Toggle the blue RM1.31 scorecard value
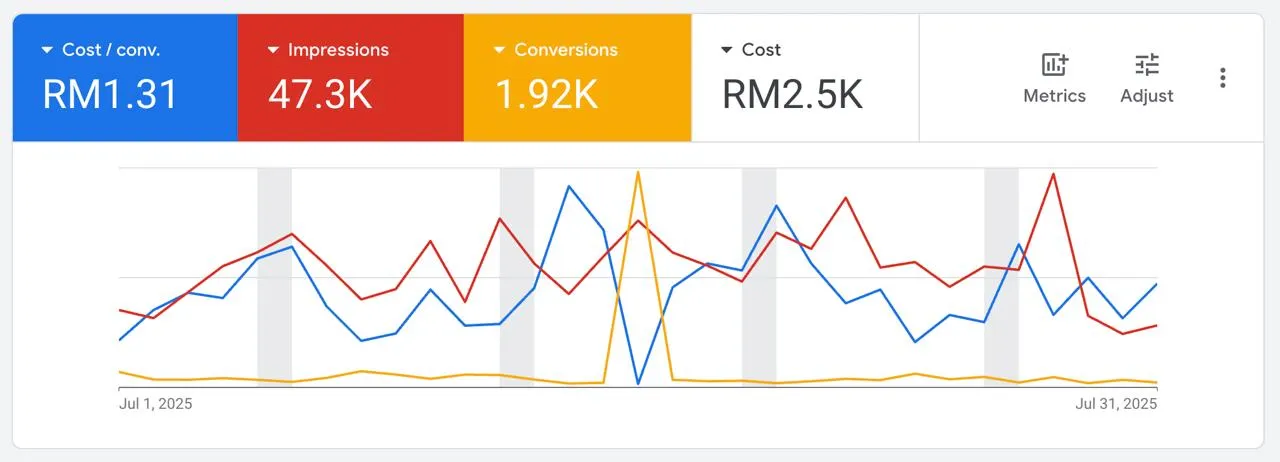 click(x=110, y=94)
